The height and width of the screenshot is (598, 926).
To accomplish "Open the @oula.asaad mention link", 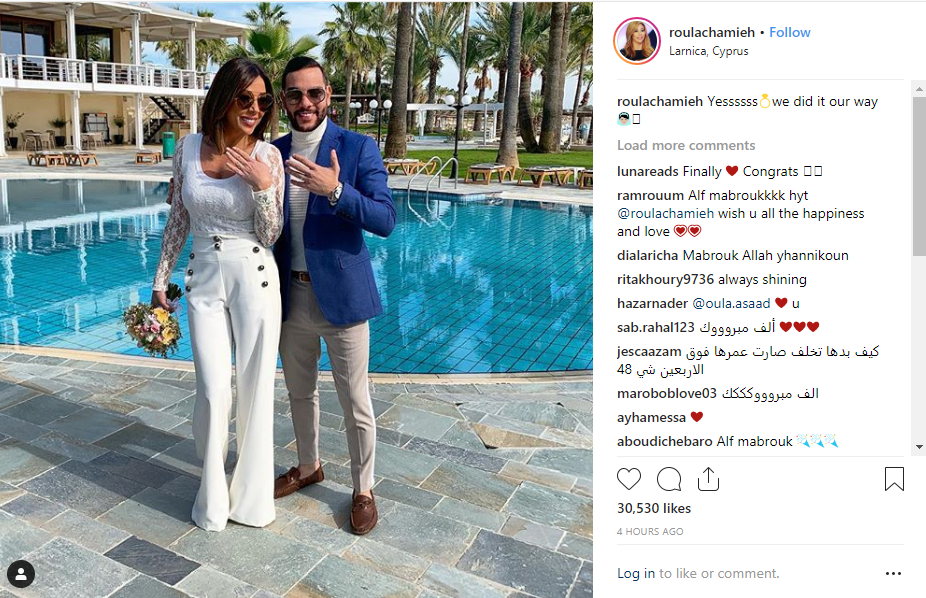I will [x=731, y=303].
